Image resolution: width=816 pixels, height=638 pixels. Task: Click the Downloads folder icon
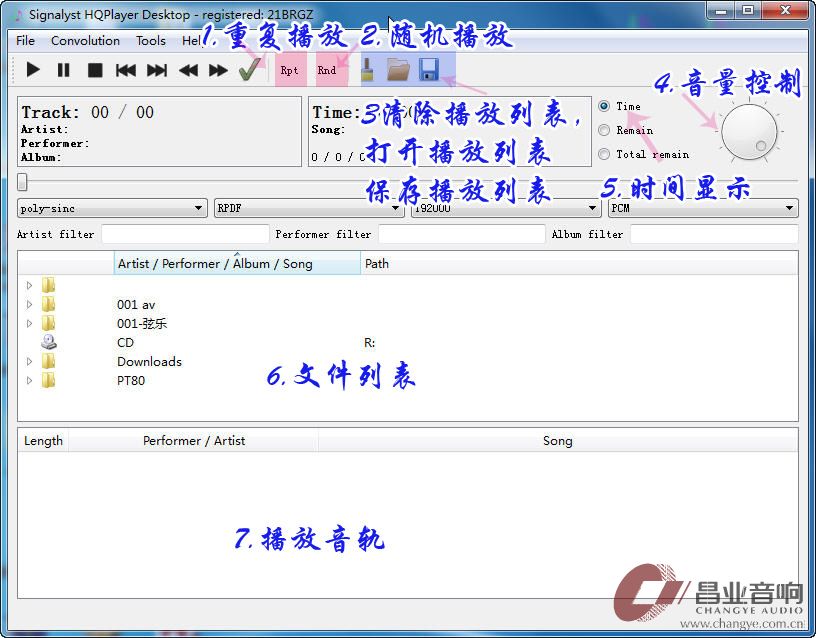pos(48,361)
